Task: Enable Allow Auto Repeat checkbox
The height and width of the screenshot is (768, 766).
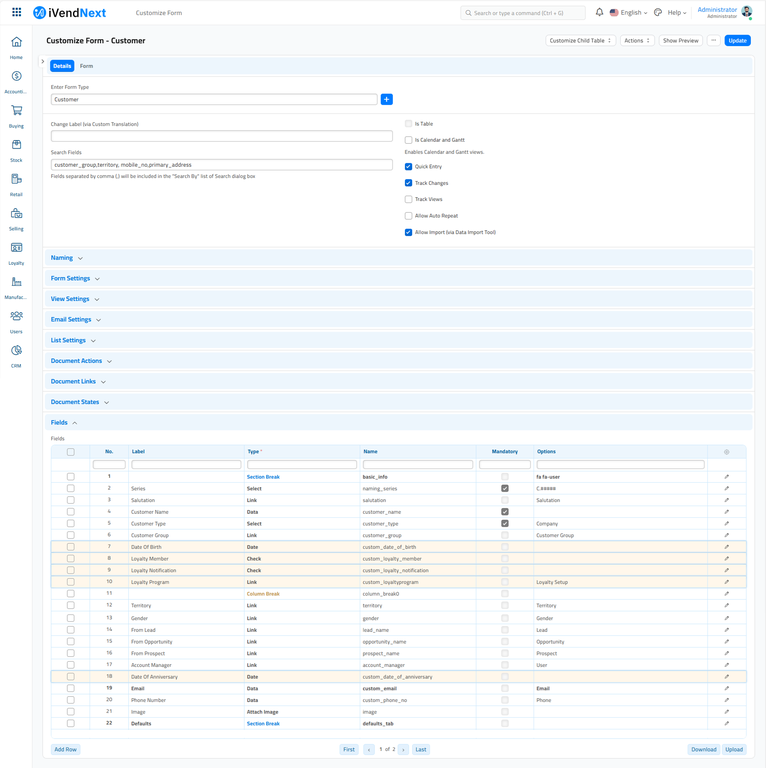Action: point(408,216)
